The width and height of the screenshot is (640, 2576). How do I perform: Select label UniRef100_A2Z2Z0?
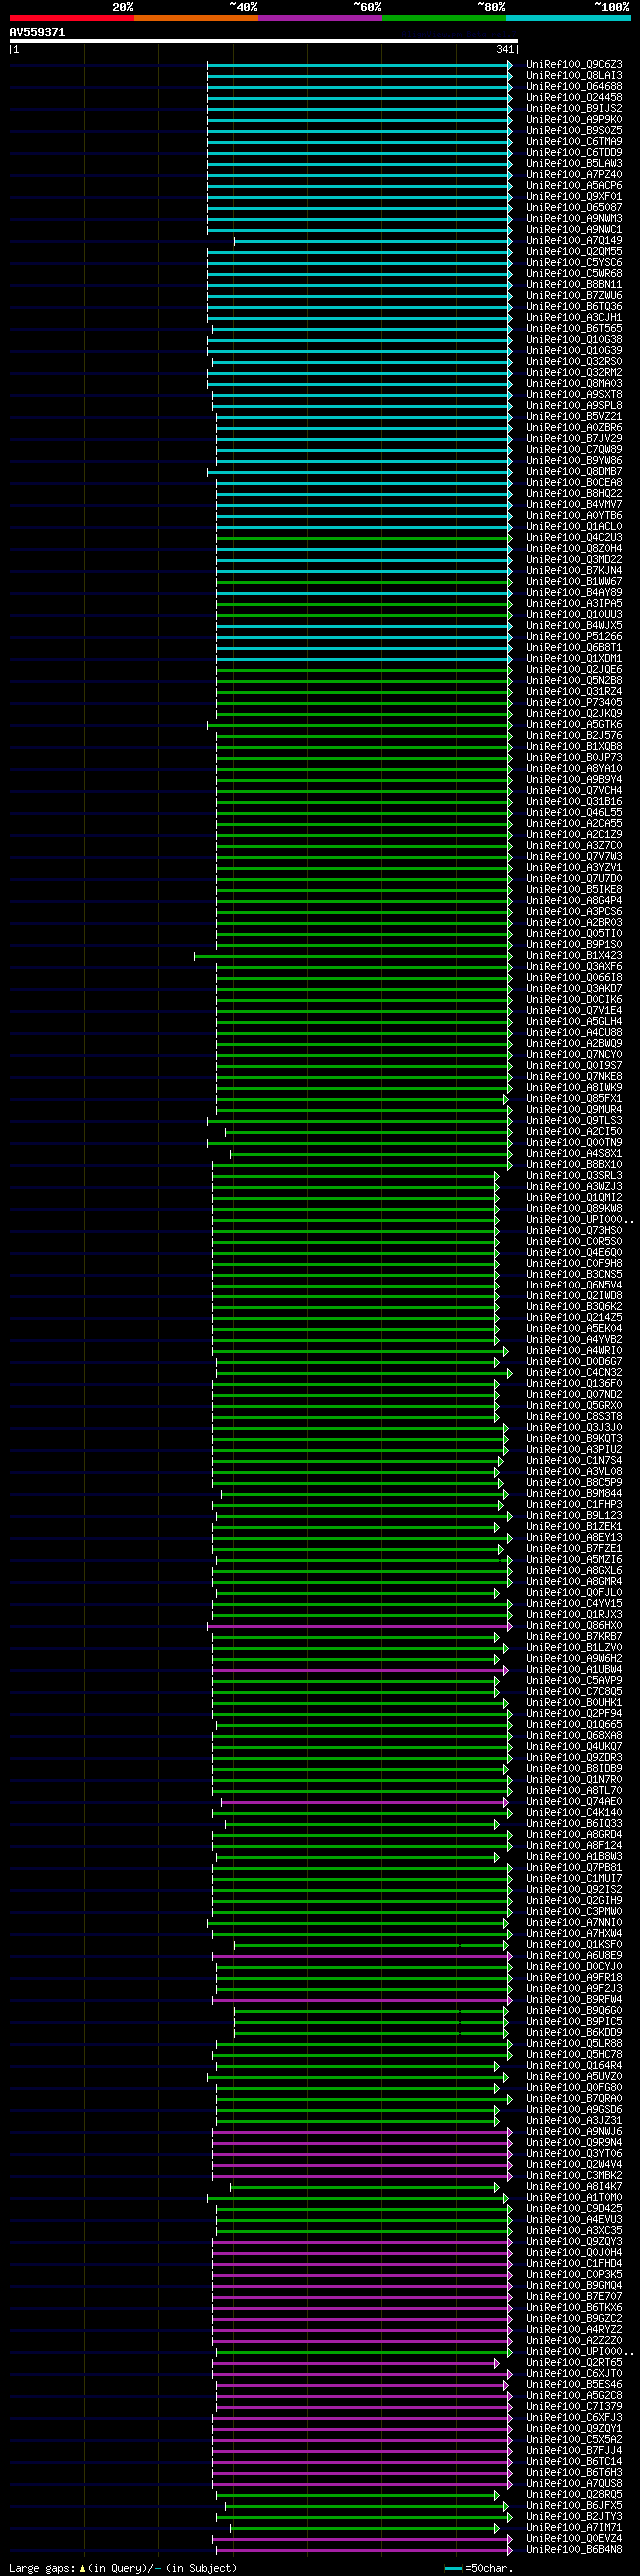[574, 2342]
